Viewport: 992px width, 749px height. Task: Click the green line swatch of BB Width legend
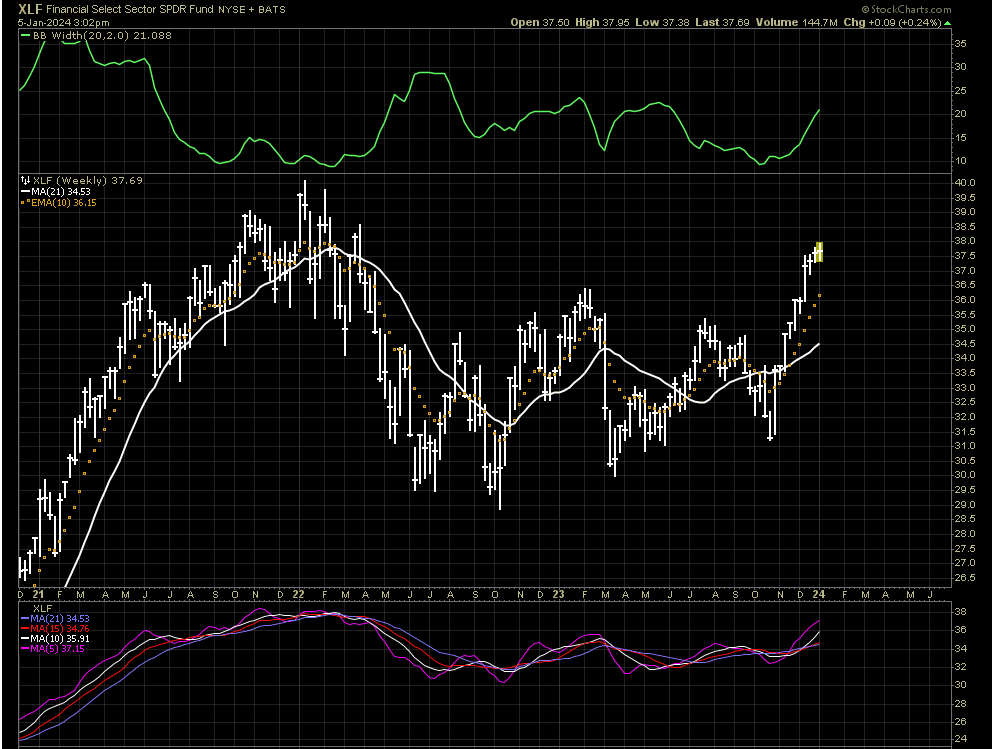[x=25, y=35]
